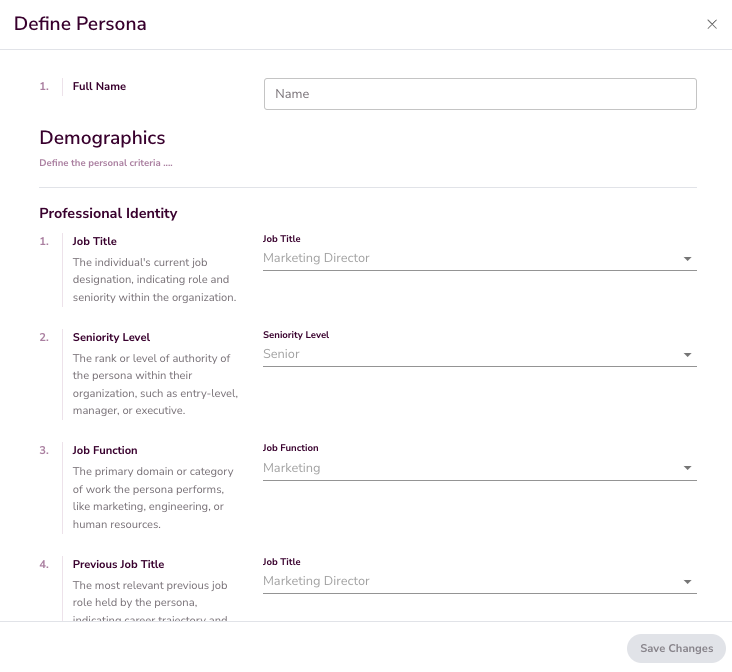Click the Seniority Level description text

[155, 384]
